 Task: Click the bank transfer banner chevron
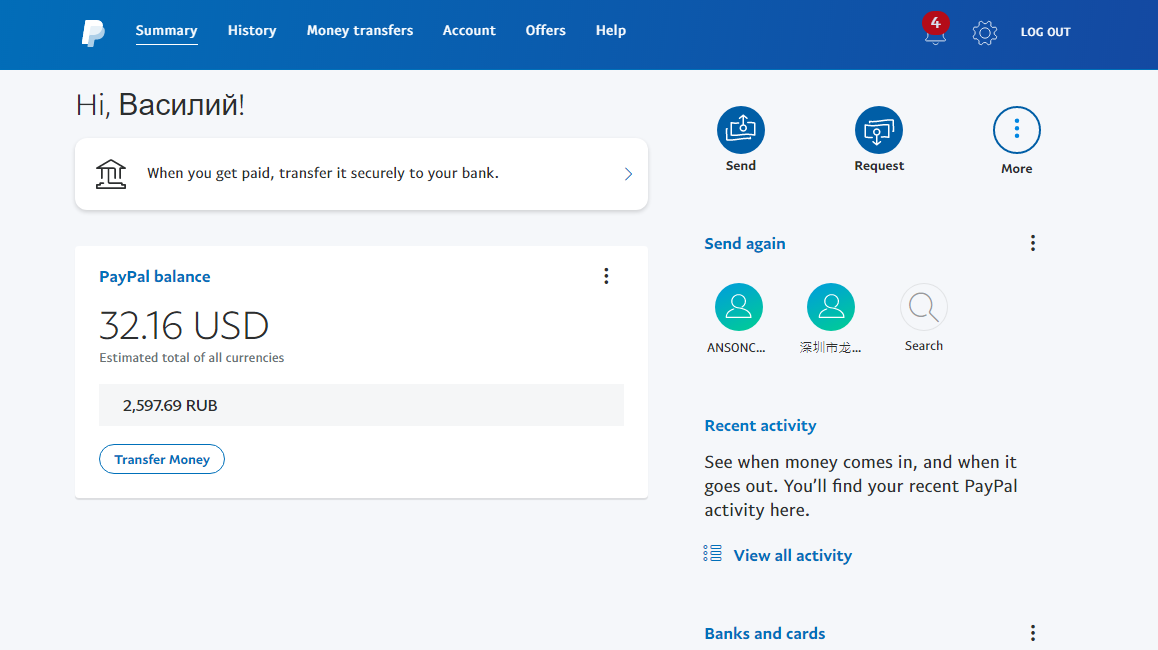[628, 174]
